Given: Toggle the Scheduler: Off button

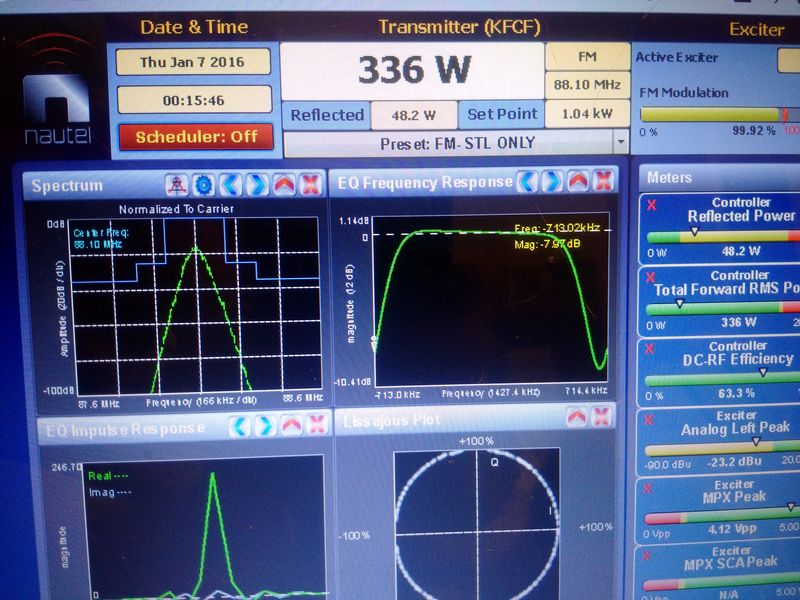Looking at the screenshot, I should pyautogui.click(x=196, y=137).
